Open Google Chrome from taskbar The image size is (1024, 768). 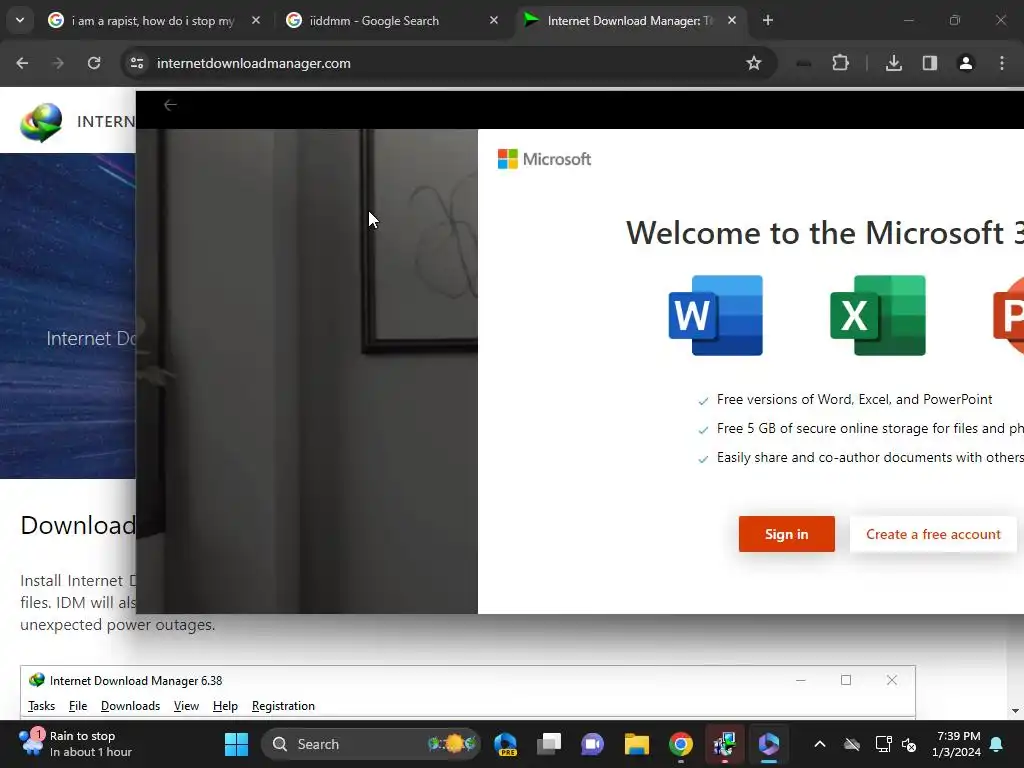pos(680,744)
